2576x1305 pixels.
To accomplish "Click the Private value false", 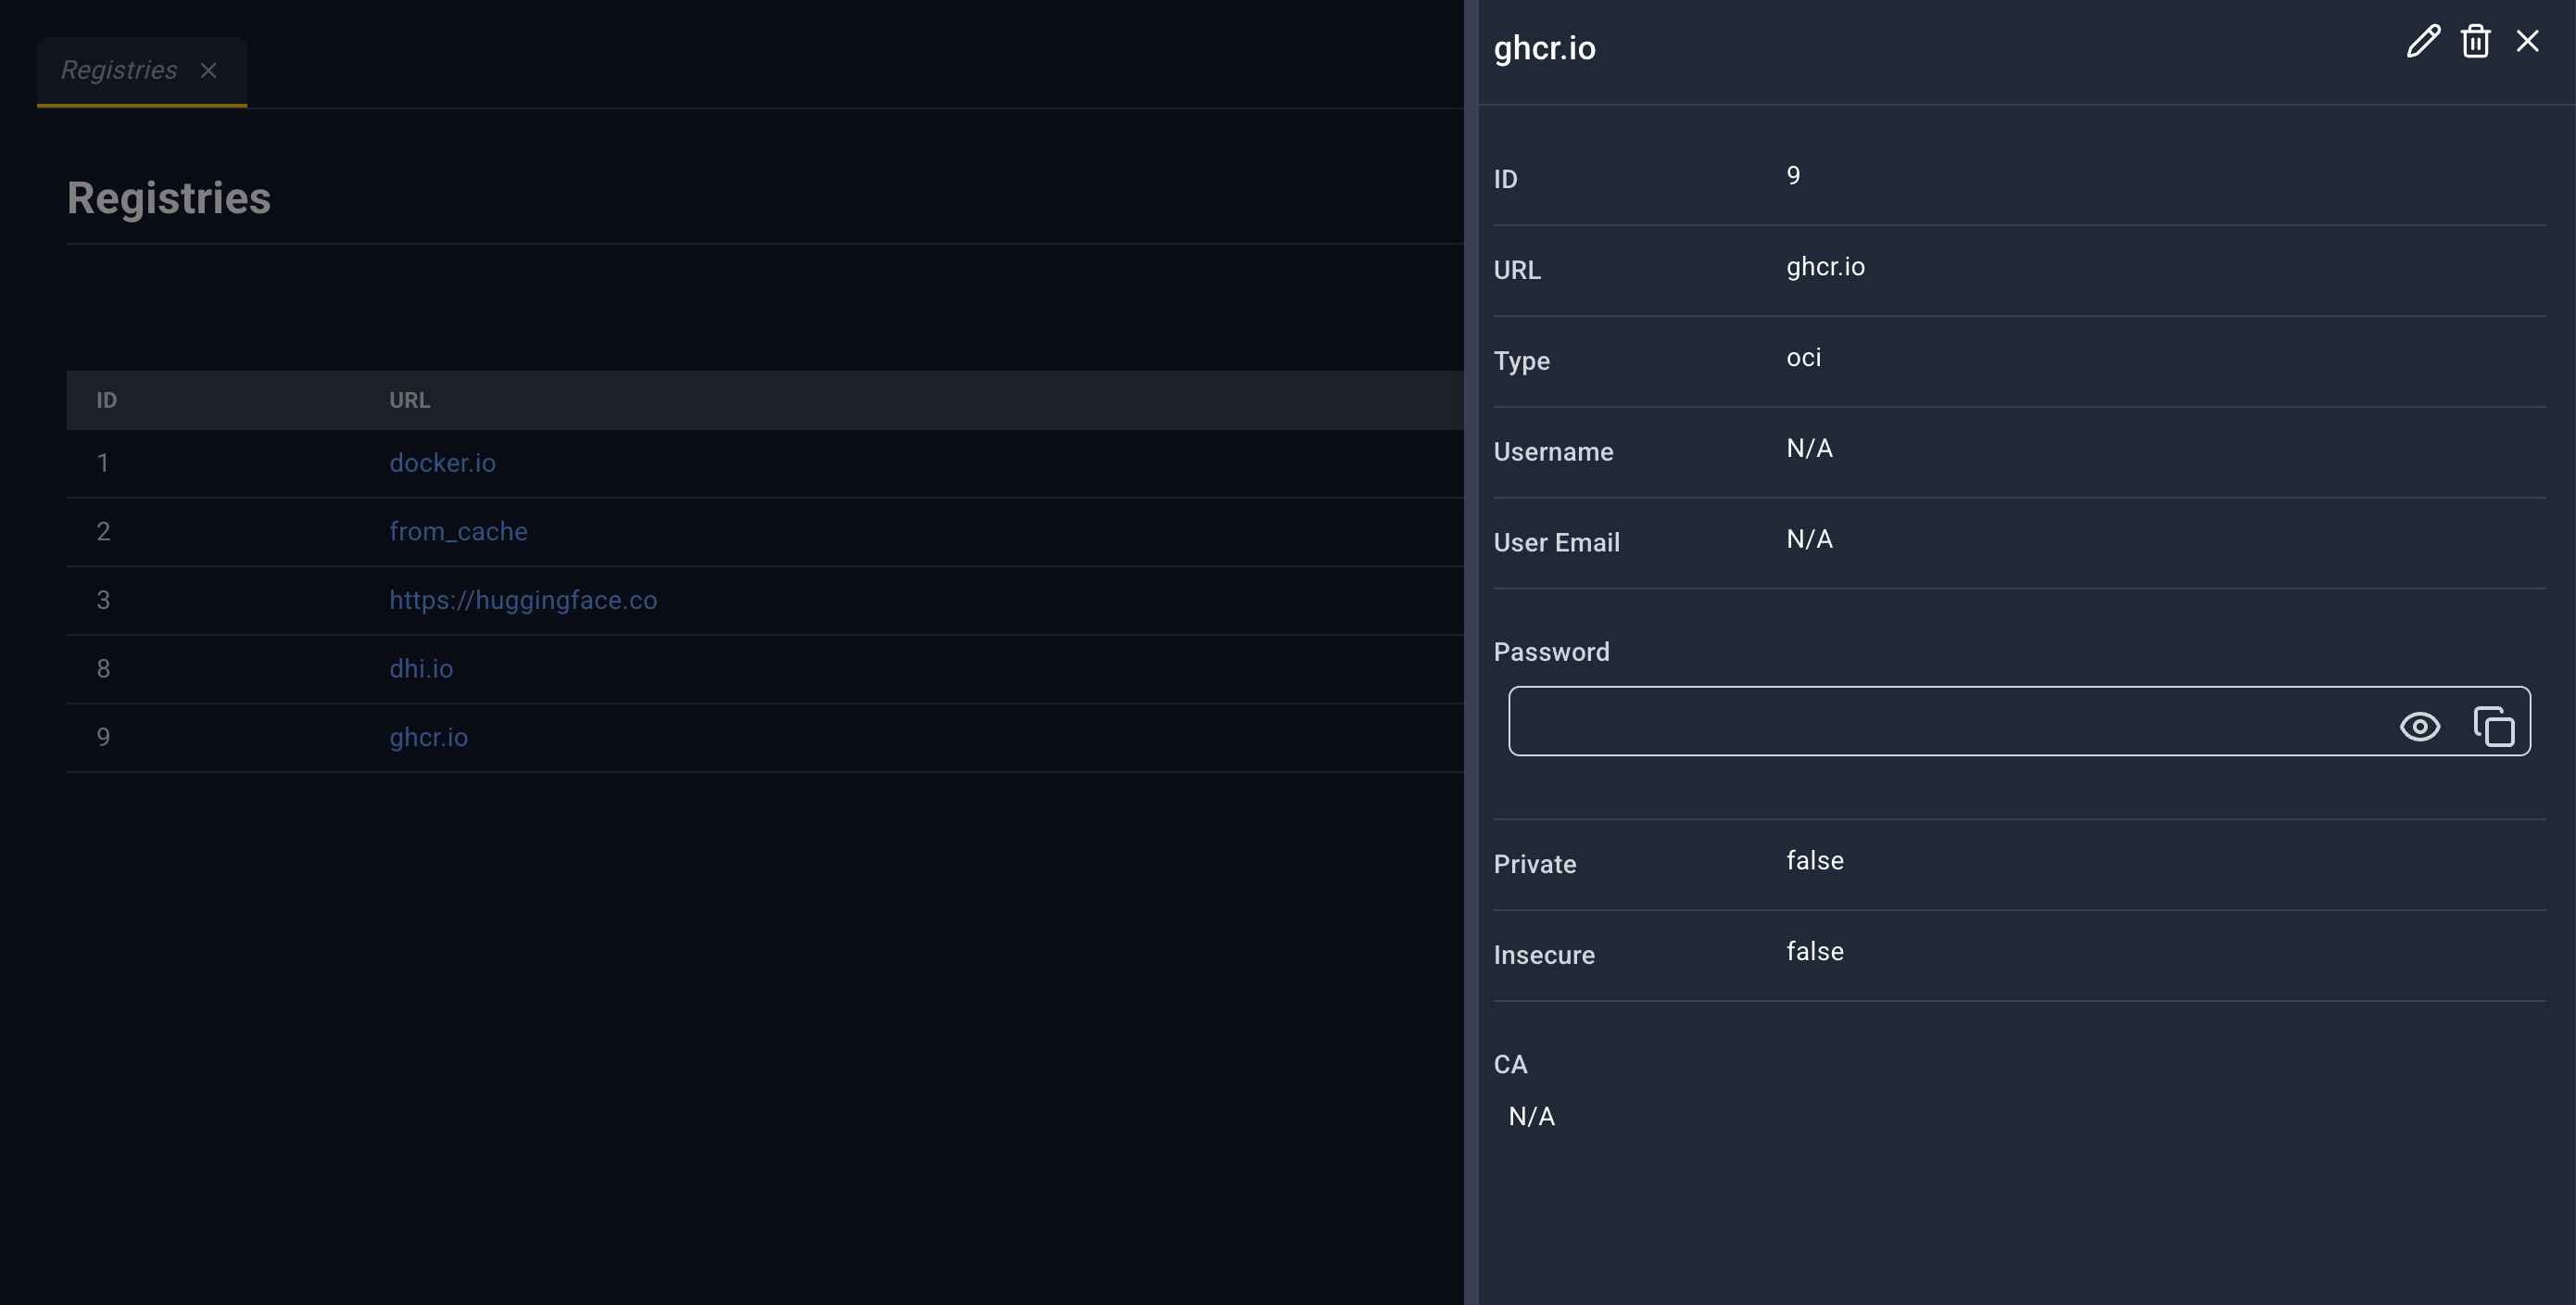I will coord(1814,861).
